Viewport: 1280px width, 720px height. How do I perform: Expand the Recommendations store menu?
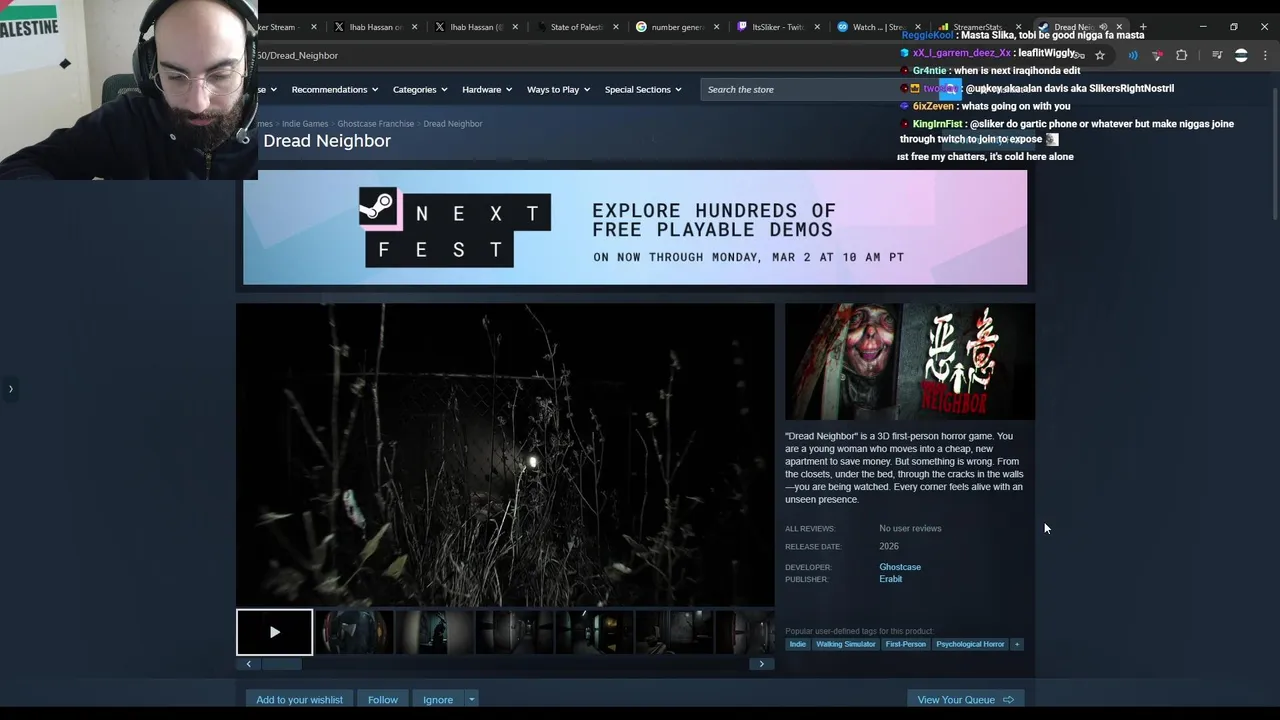tap(335, 90)
